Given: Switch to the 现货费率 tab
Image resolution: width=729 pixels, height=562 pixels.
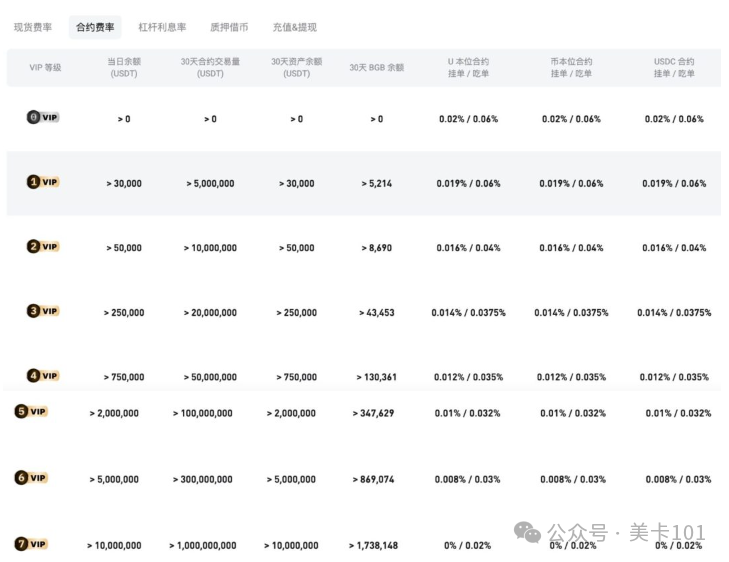Looking at the screenshot, I should 33,27.
